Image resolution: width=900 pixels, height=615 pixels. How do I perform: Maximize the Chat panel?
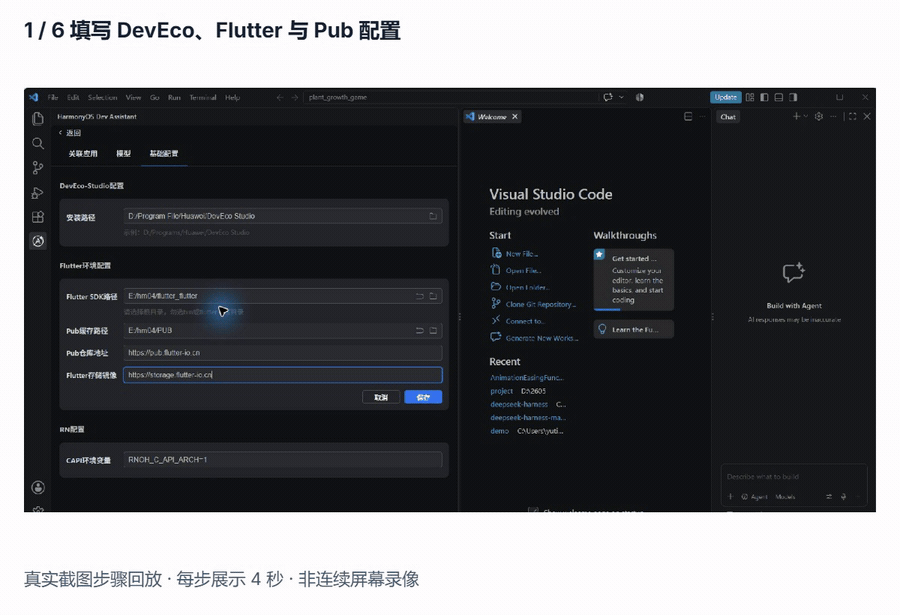pyautogui.click(x=852, y=117)
